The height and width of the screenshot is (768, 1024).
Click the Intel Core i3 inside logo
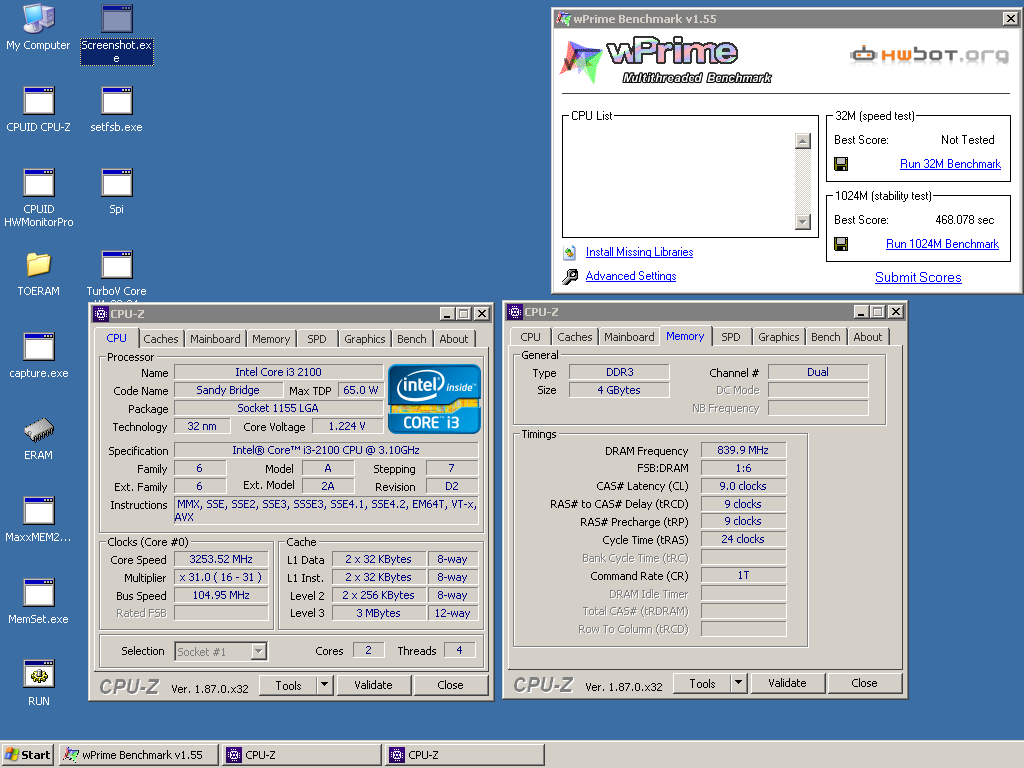tap(434, 399)
